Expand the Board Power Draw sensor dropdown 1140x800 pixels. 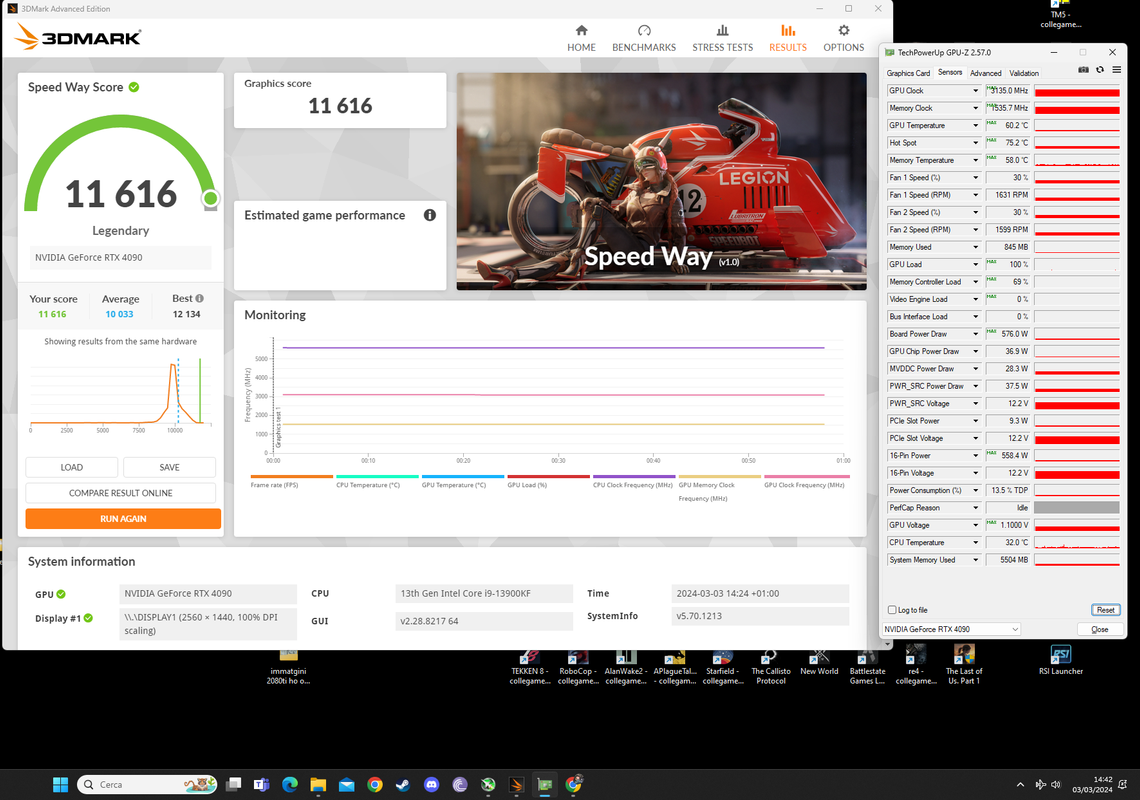(x=976, y=334)
